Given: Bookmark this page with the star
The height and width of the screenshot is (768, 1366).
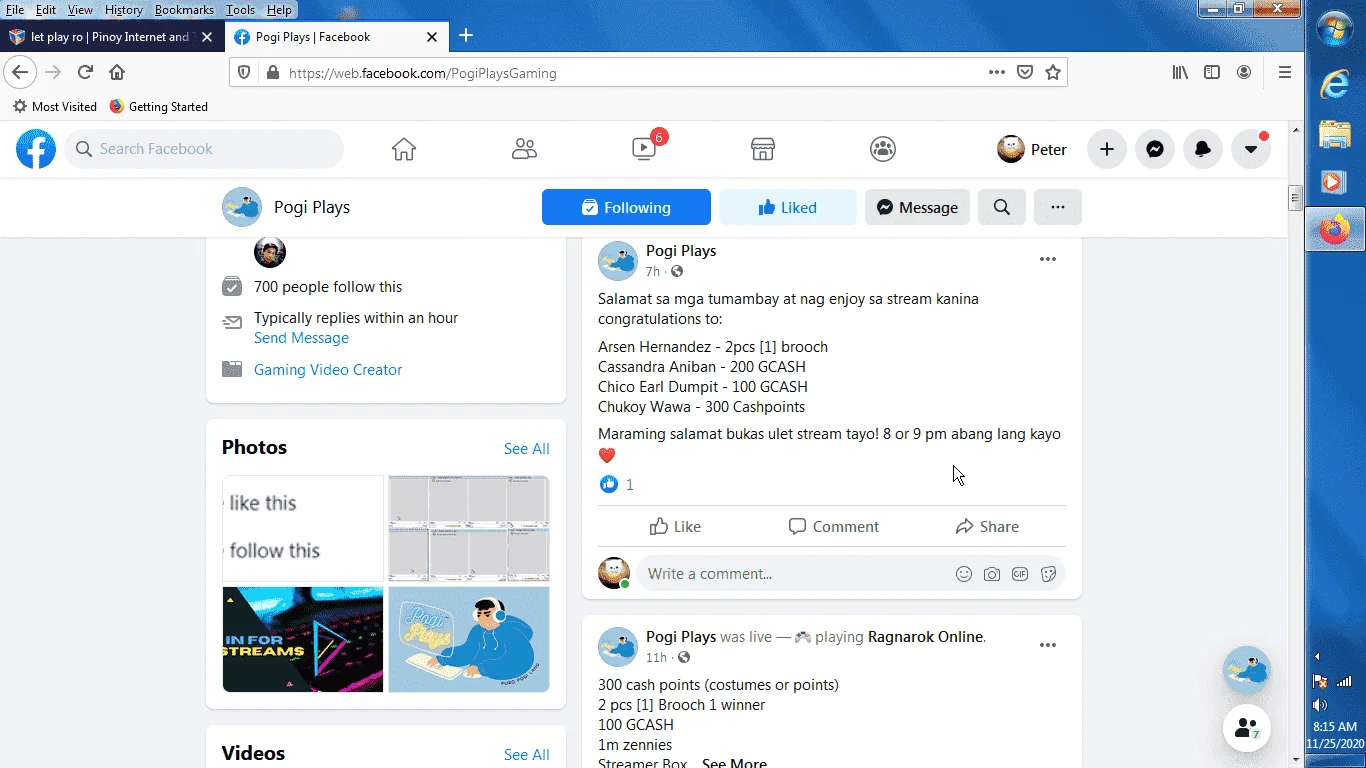Looking at the screenshot, I should pyautogui.click(x=1052, y=72).
